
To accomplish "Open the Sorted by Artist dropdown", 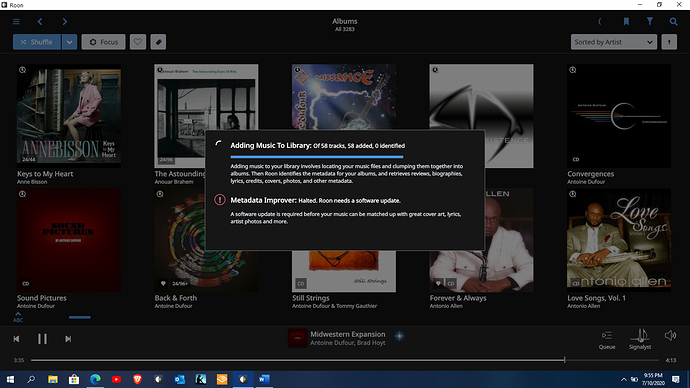I will coord(613,42).
